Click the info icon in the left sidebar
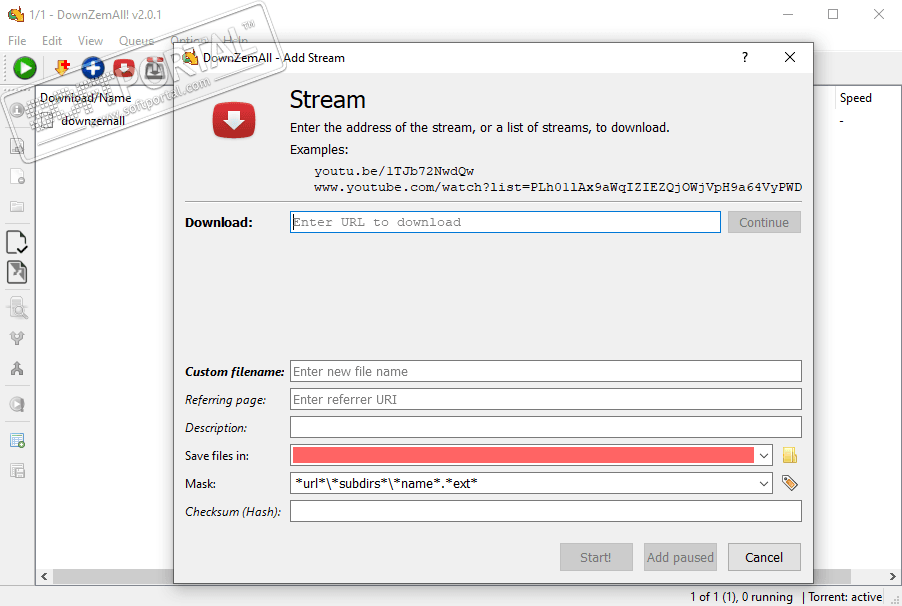This screenshot has width=902, height=606. point(17,109)
